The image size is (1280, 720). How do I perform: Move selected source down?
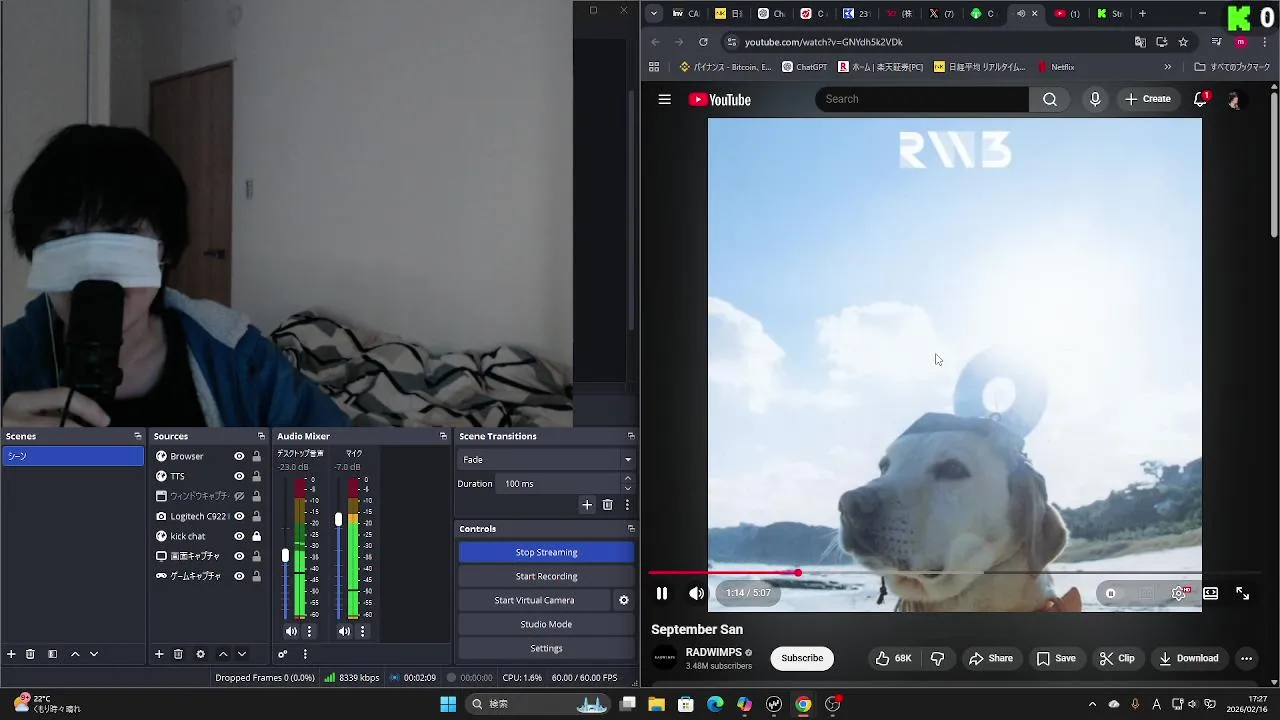(241, 654)
